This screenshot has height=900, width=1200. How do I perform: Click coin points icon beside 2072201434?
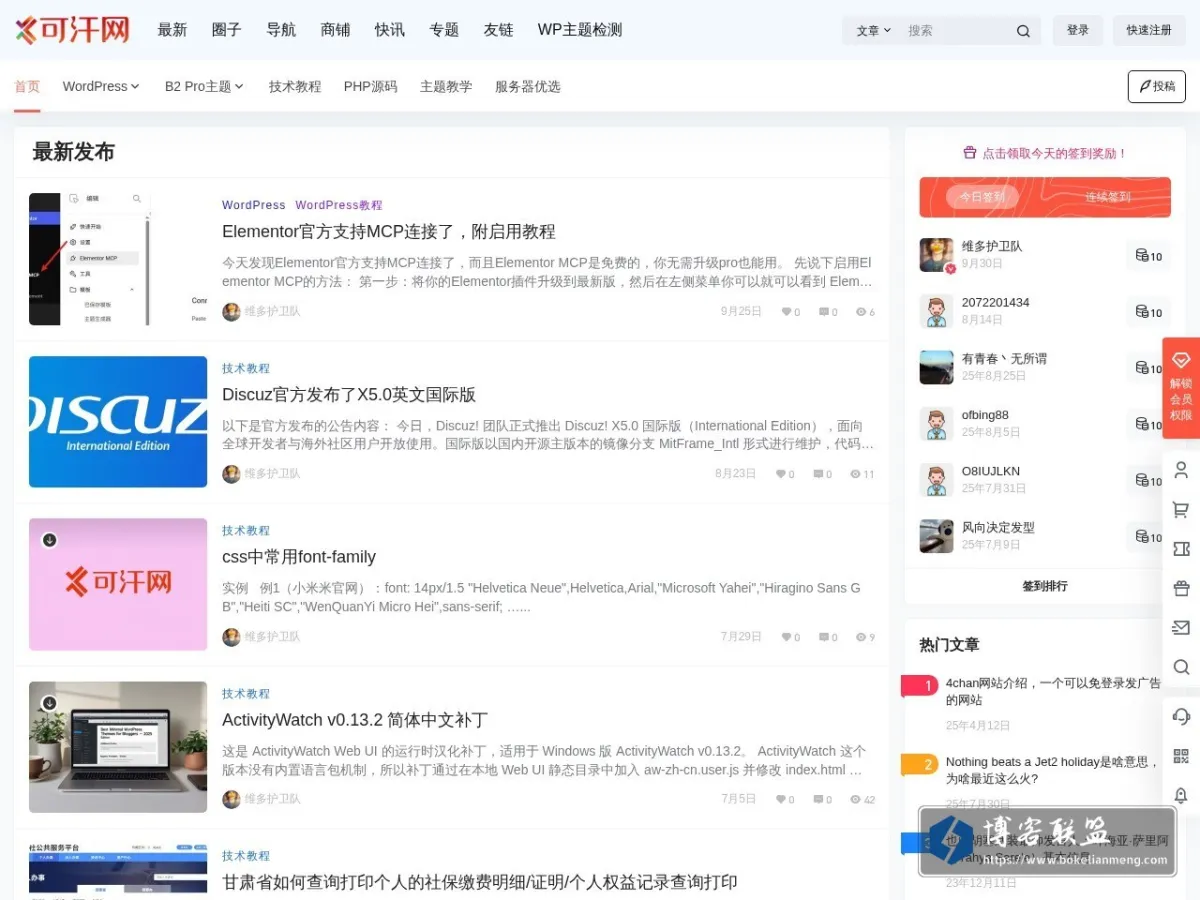click(x=1142, y=312)
